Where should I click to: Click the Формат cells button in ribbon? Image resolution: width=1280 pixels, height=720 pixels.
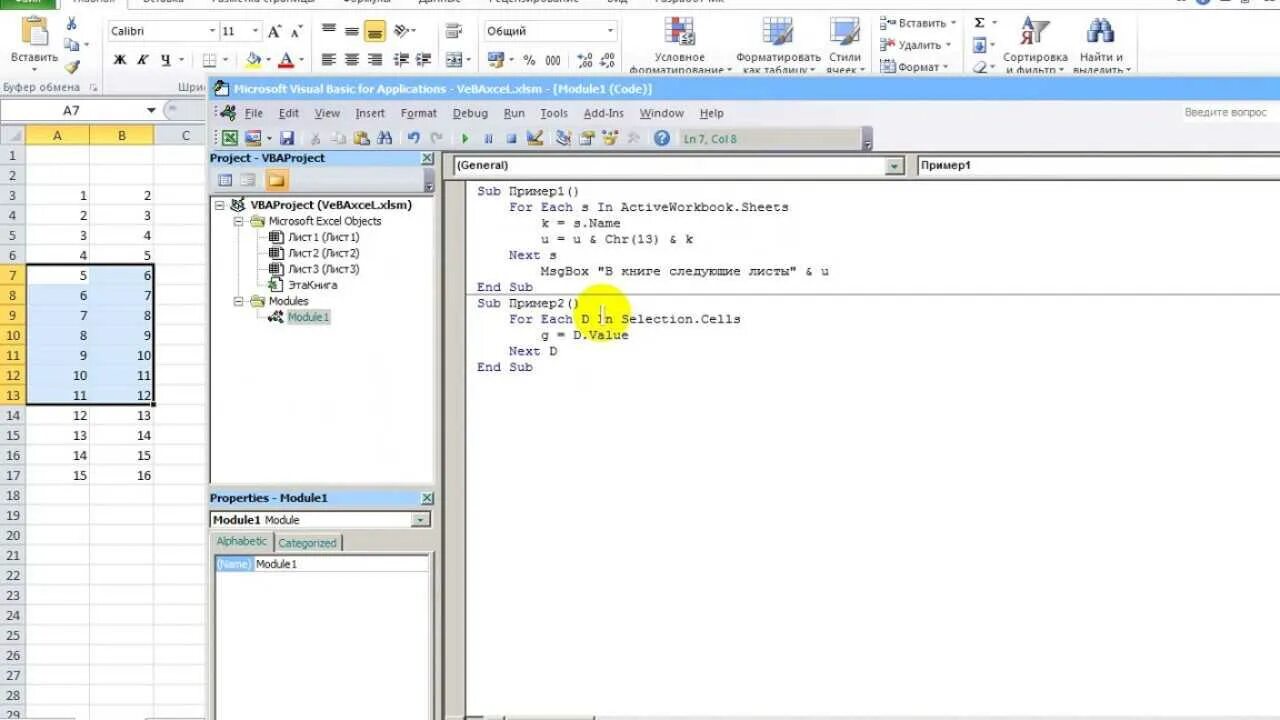point(914,67)
